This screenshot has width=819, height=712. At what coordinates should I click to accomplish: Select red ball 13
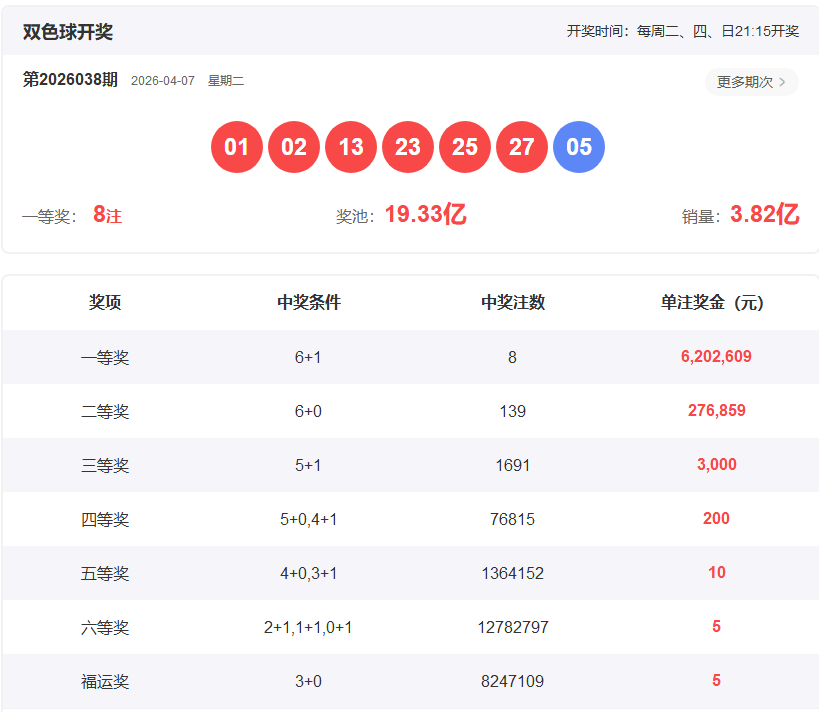pos(351,147)
